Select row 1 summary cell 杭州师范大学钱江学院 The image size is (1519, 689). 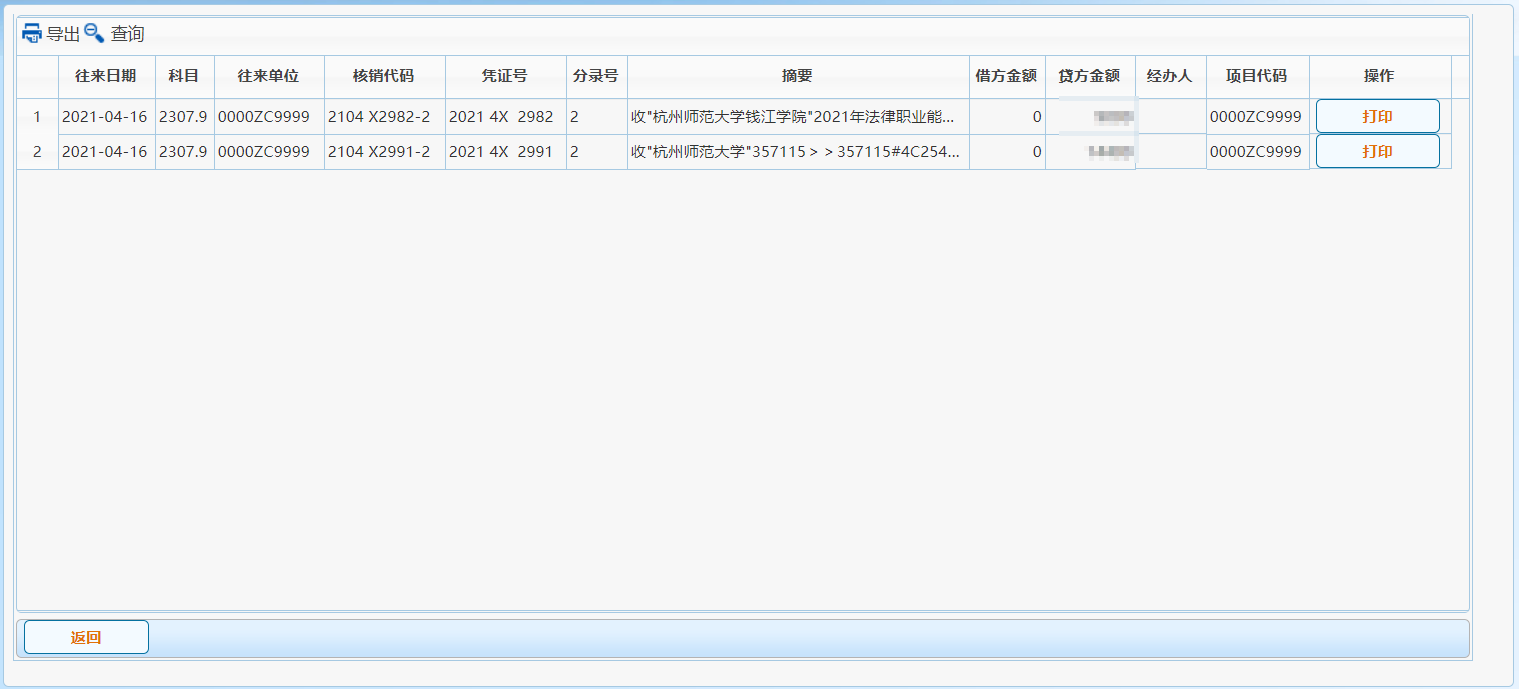pyautogui.click(x=797, y=117)
